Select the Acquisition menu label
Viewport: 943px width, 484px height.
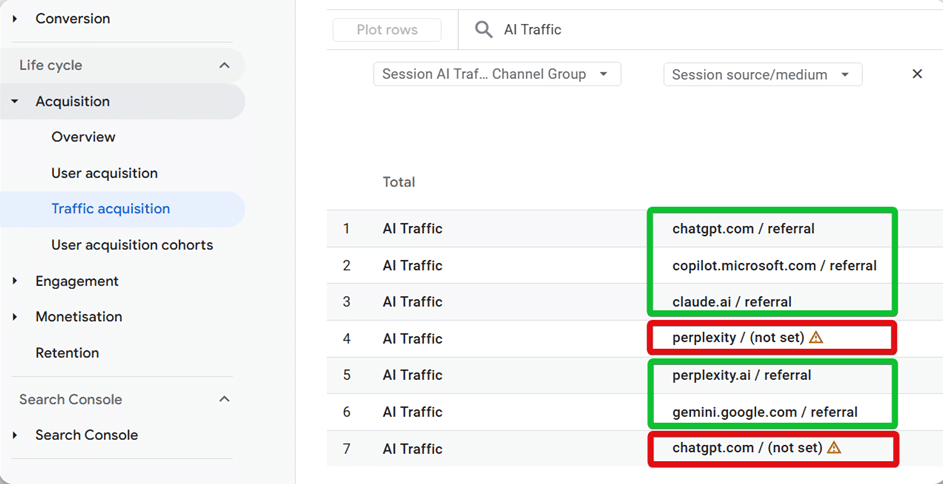point(72,102)
